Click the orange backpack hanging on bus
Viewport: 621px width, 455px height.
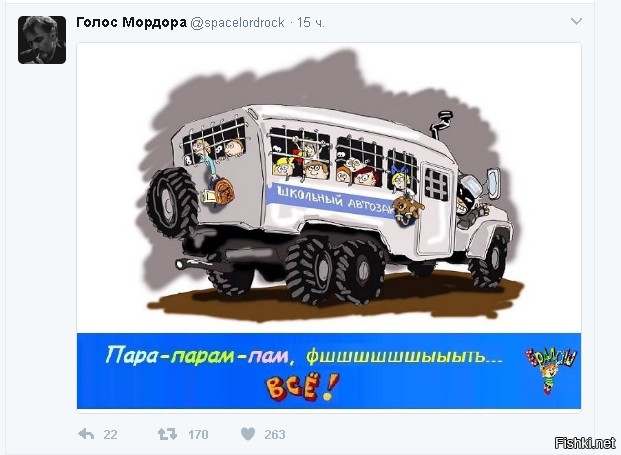222,191
